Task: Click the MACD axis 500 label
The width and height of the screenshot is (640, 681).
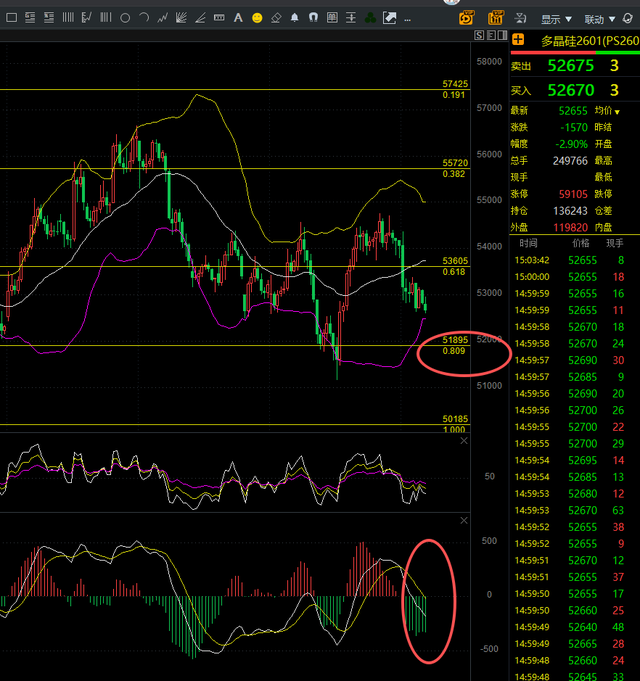Action: (x=489, y=541)
